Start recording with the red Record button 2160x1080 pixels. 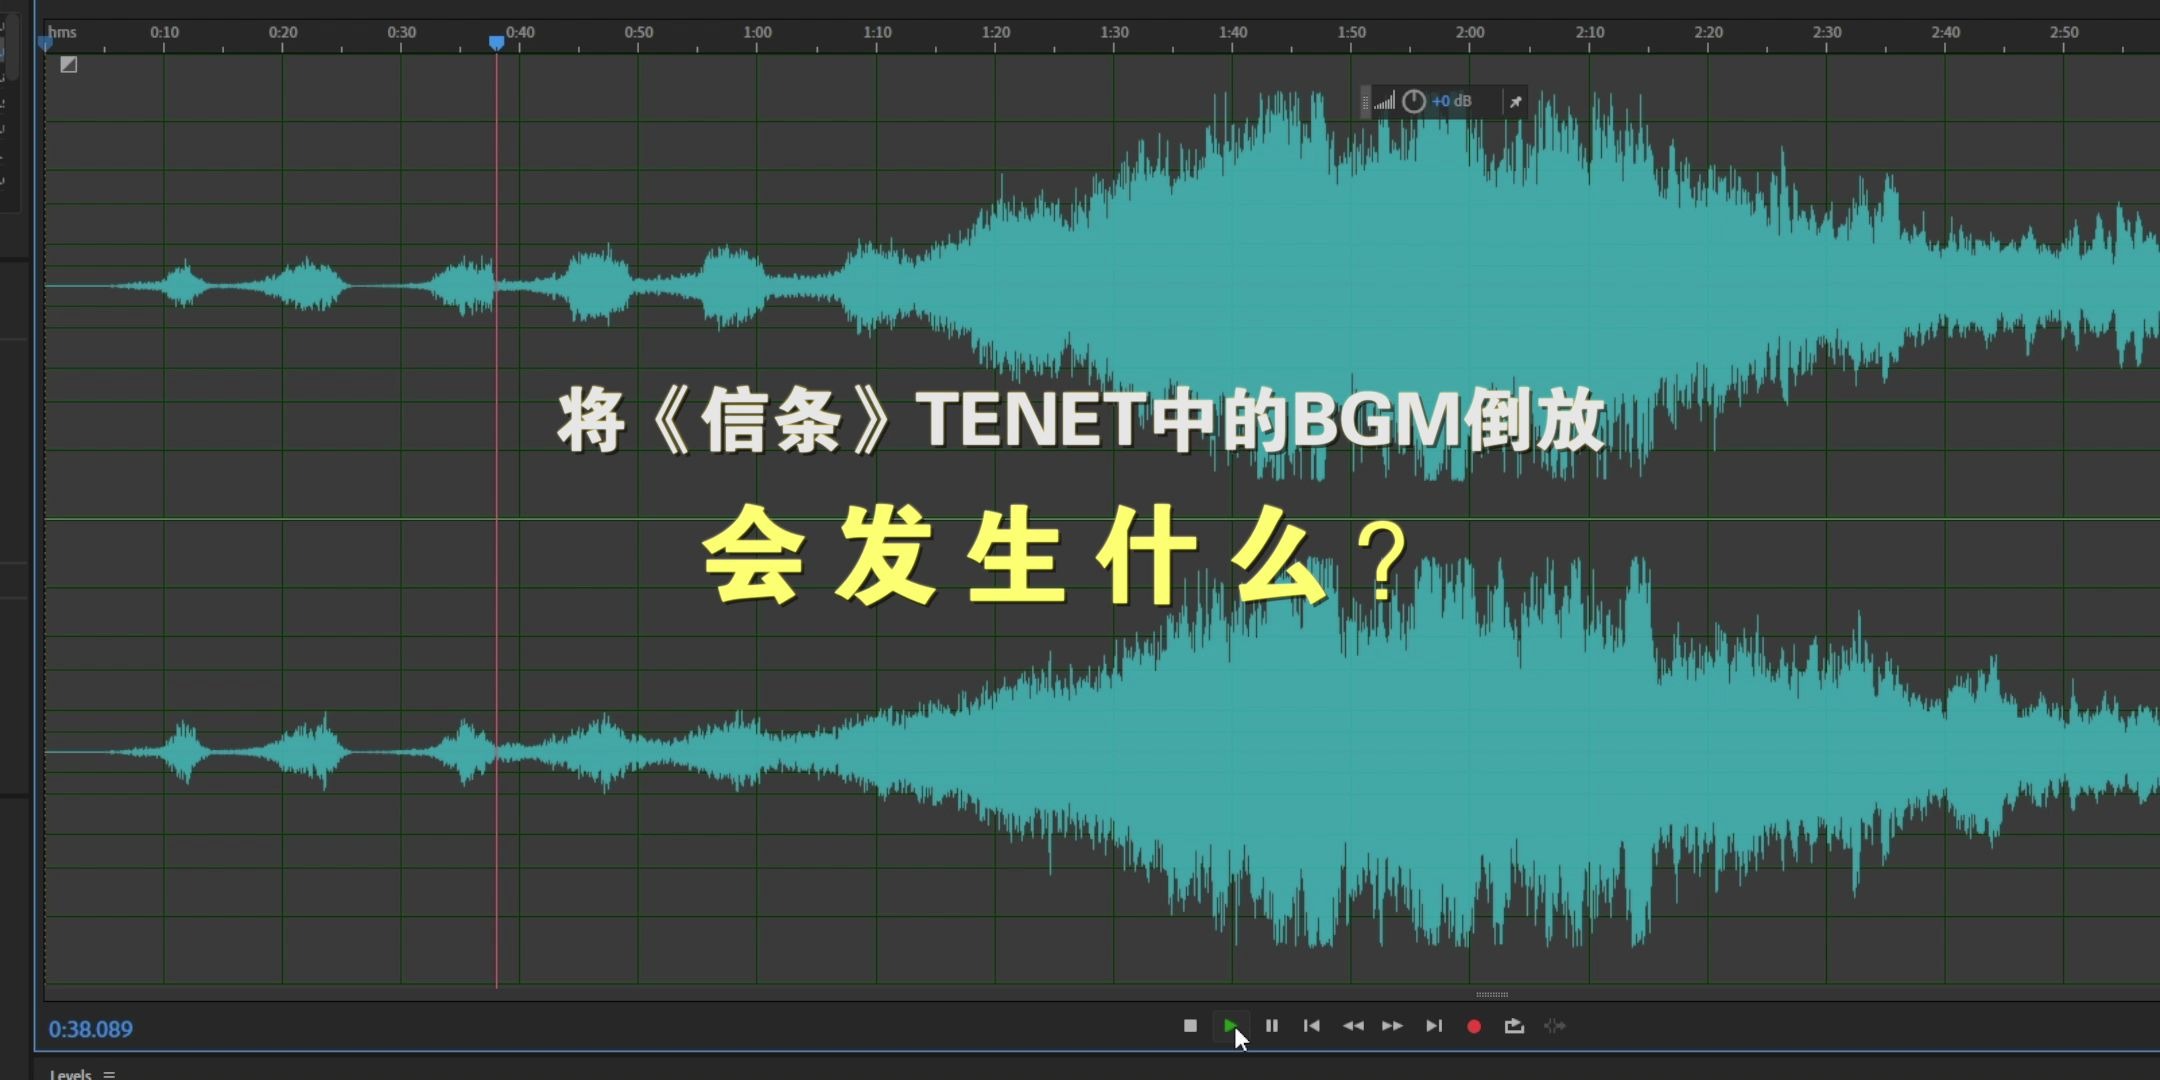tap(1474, 1026)
